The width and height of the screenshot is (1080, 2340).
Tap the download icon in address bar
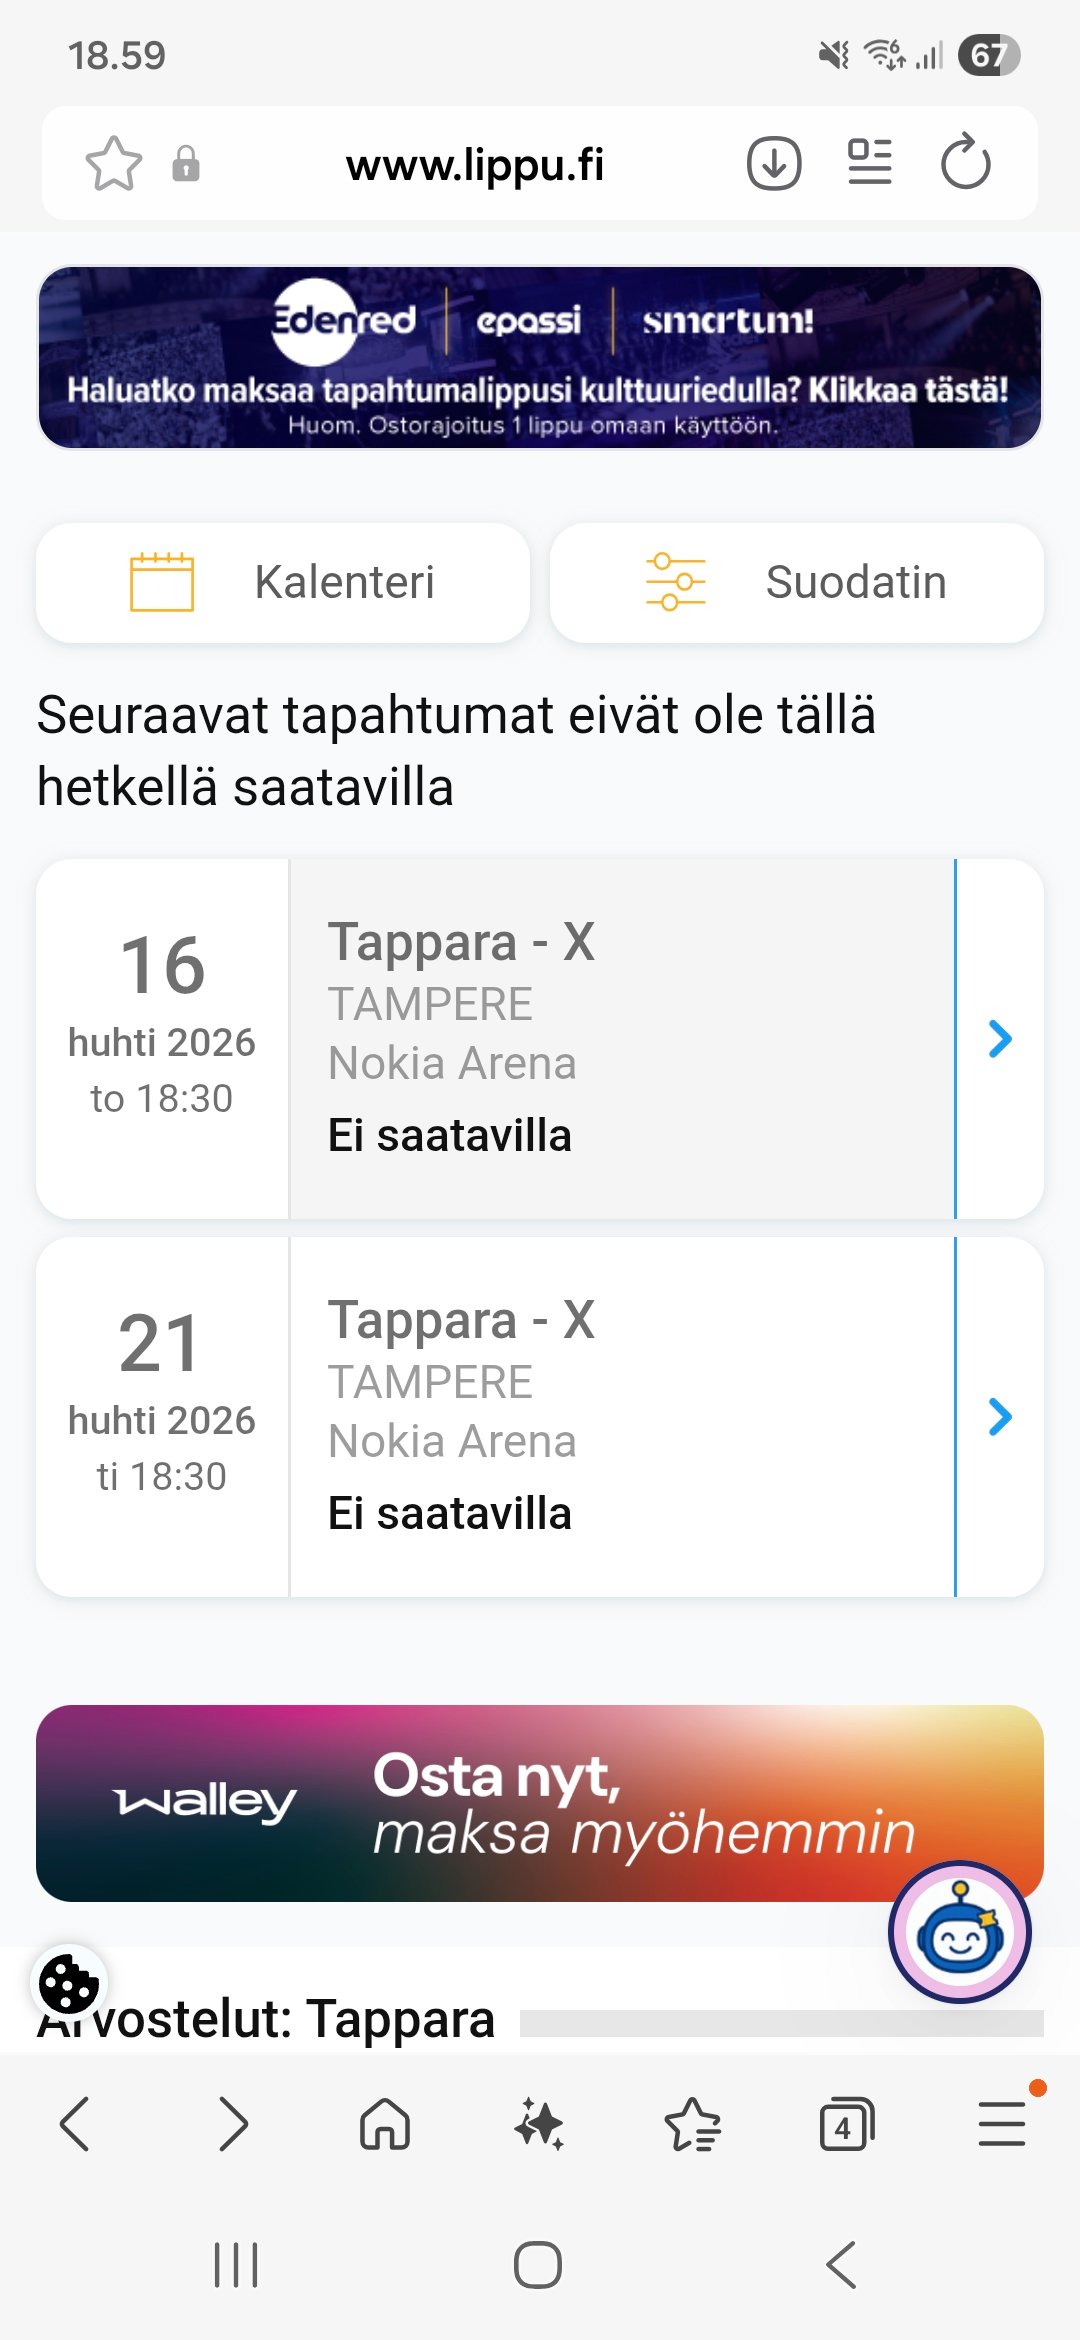(774, 163)
